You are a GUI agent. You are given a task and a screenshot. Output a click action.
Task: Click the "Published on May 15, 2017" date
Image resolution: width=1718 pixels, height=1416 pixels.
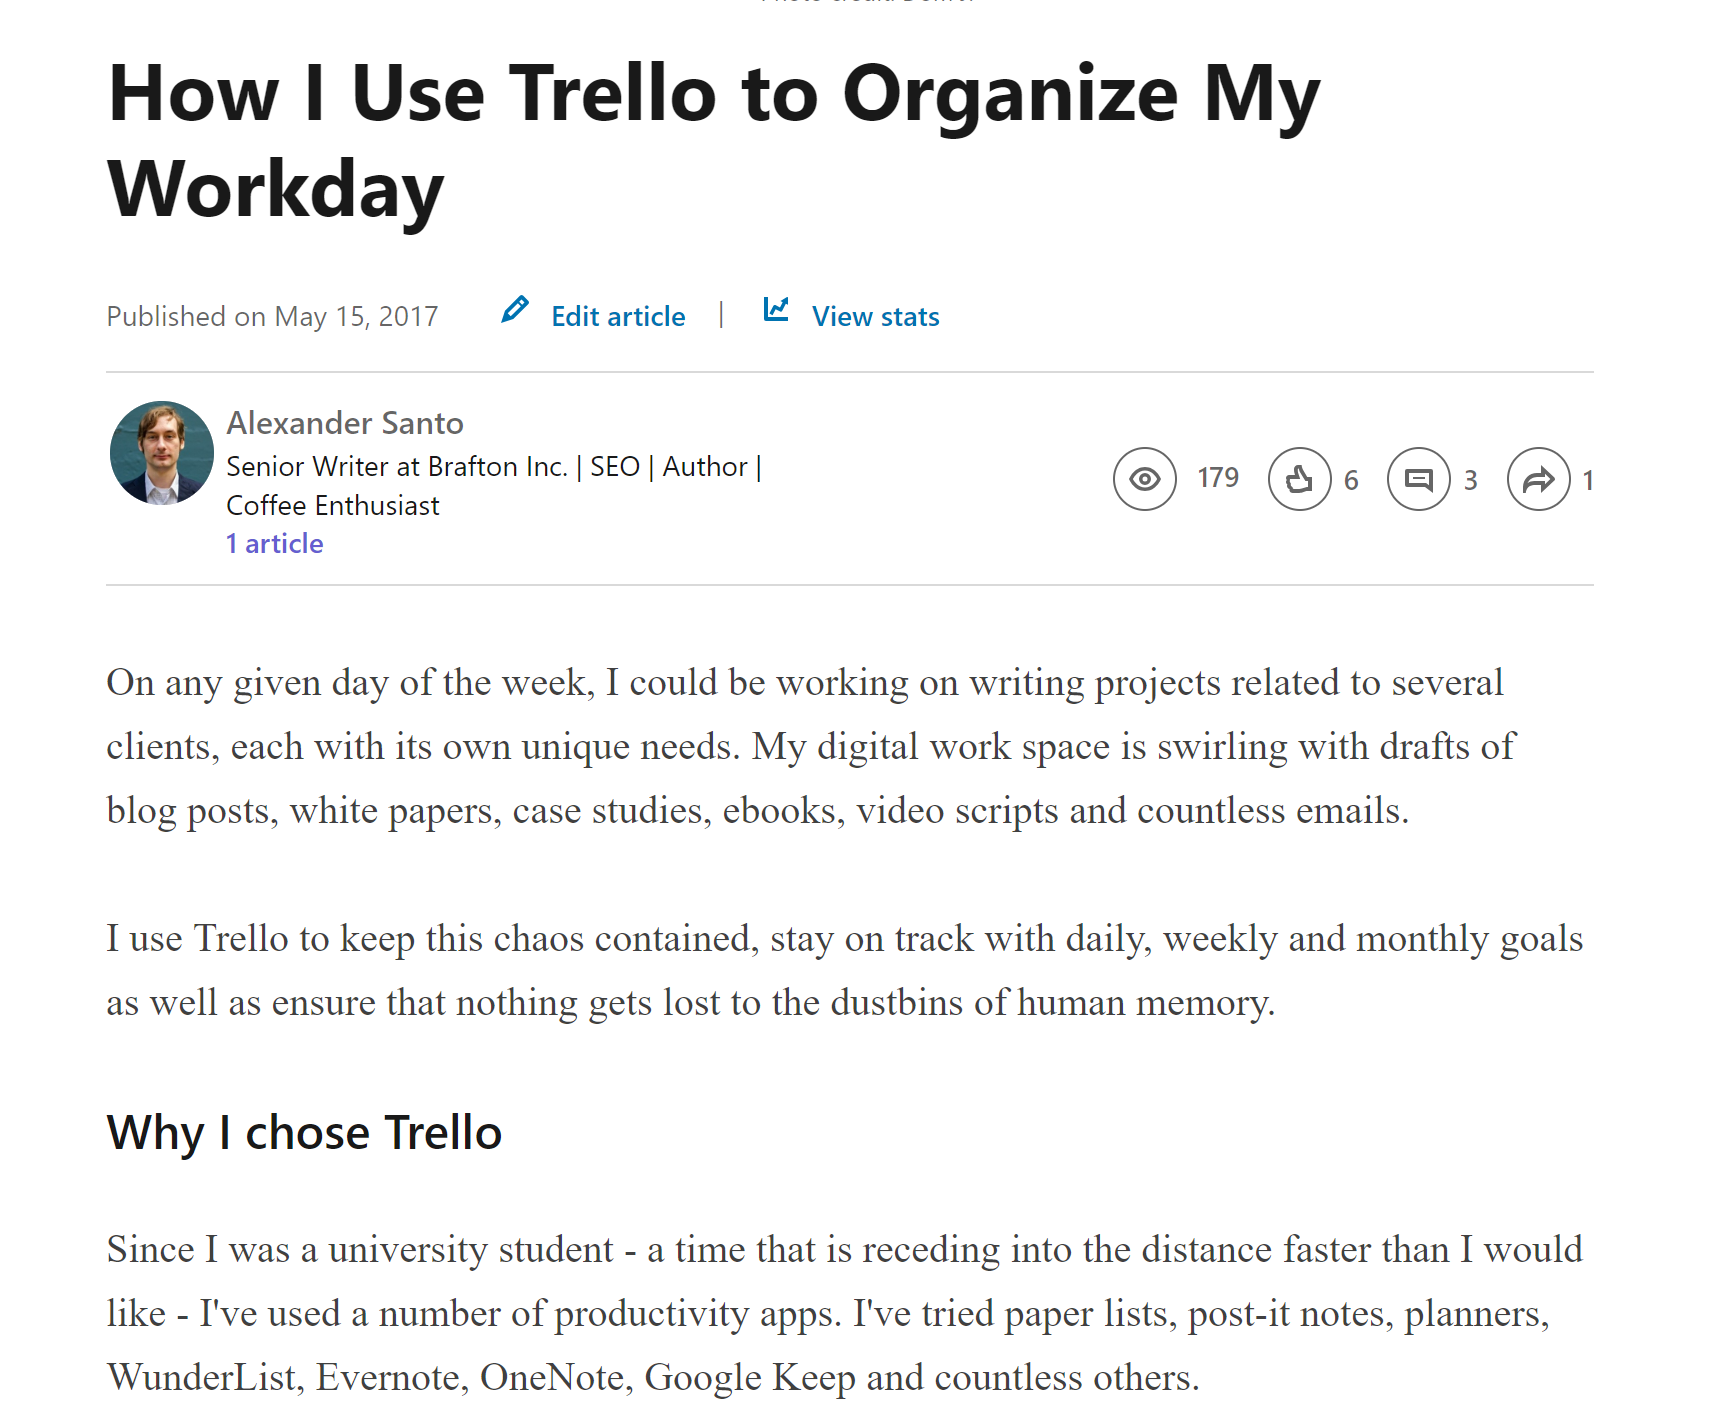pyautogui.click(x=272, y=317)
